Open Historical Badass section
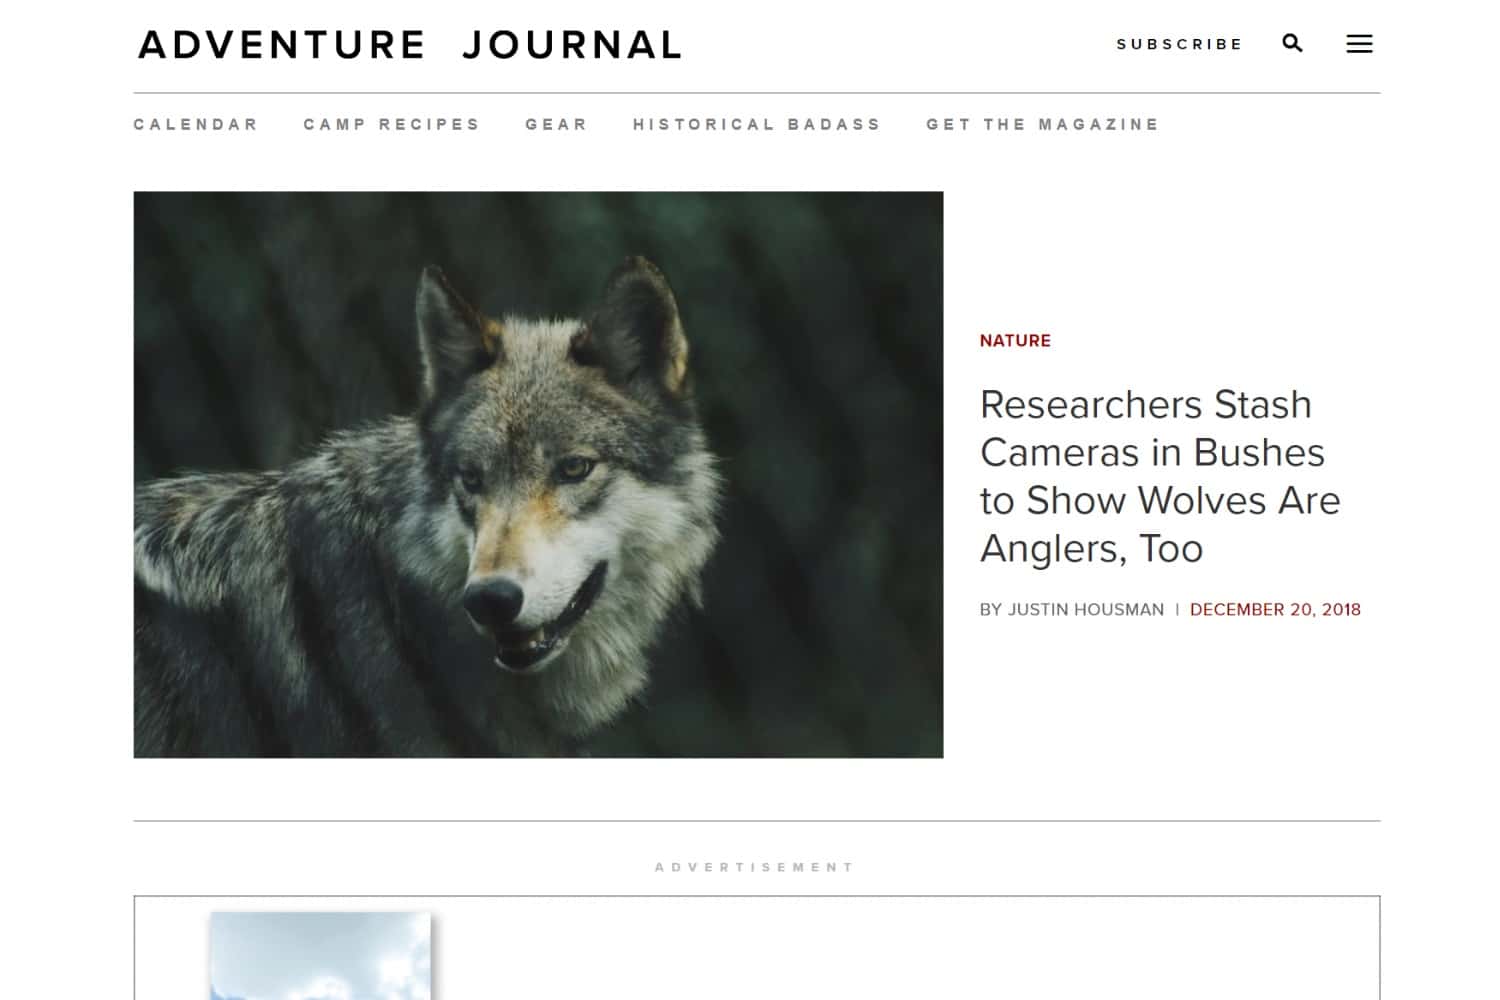 coord(757,124)
